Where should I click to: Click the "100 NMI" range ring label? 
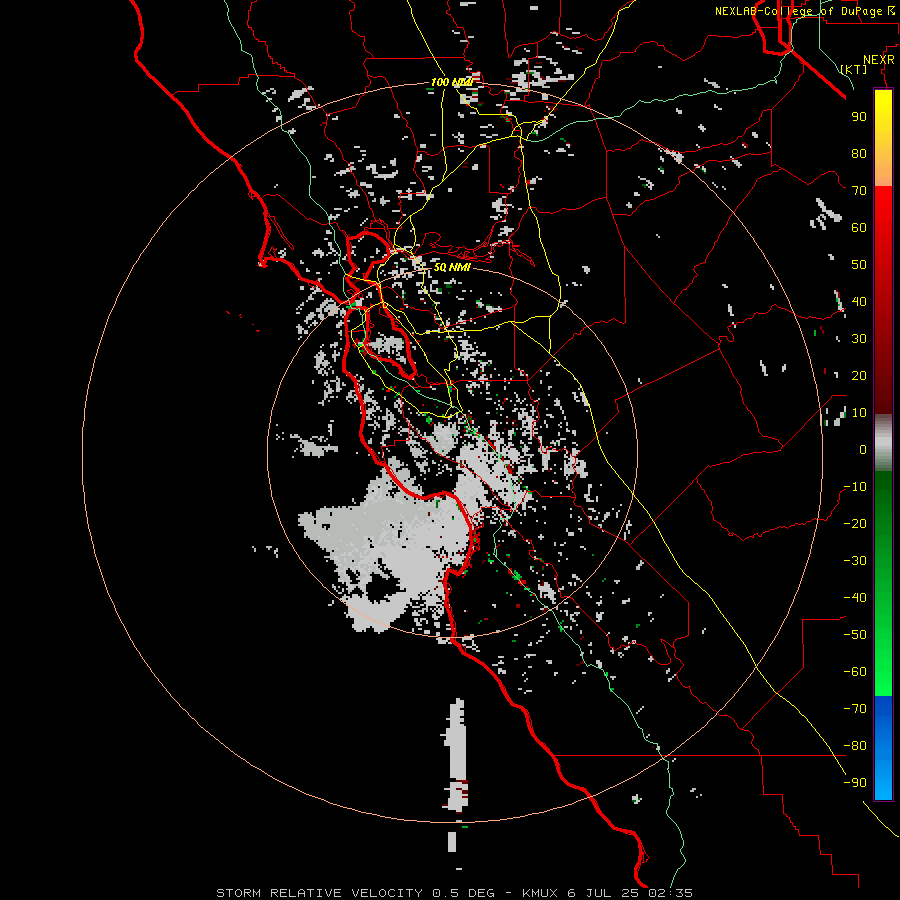click(452, 83)
